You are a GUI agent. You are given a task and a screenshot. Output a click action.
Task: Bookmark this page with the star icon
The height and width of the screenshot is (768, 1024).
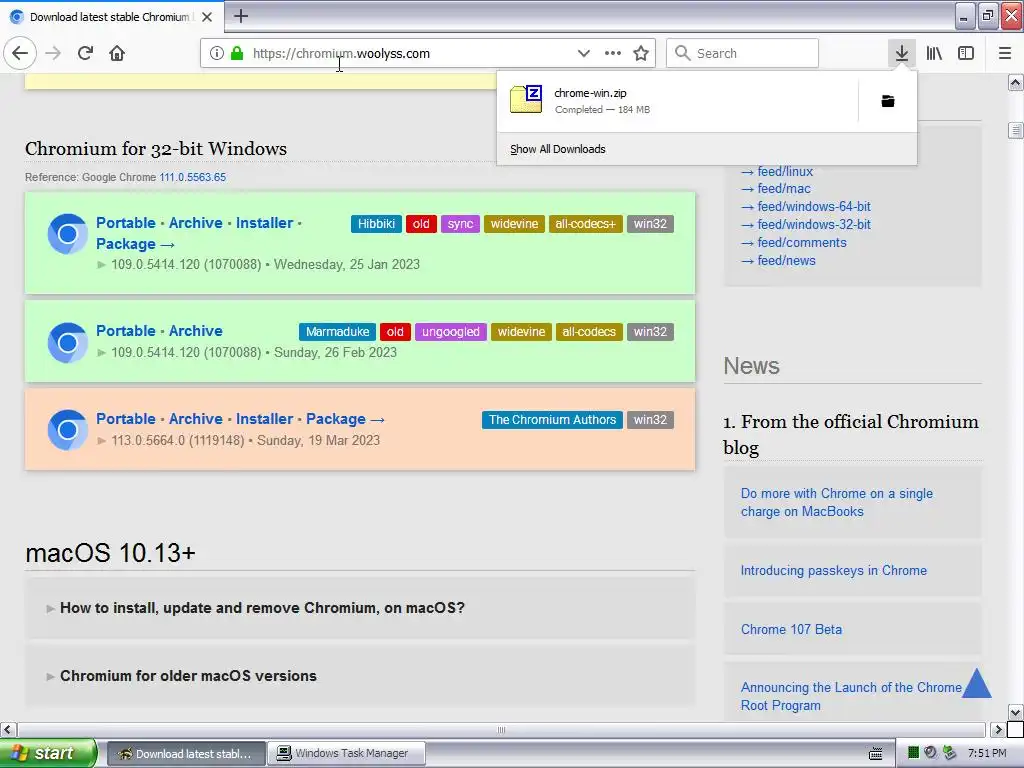(641, 53)
